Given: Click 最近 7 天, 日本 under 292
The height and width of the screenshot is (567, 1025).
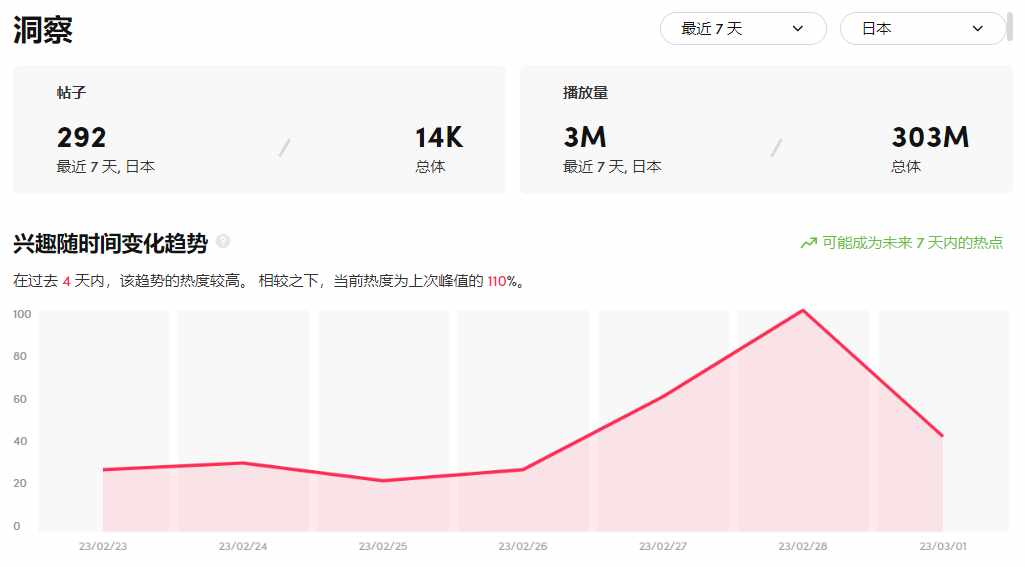Looking at the screenshot, I should pyautogui.click(x=106, y=167).
